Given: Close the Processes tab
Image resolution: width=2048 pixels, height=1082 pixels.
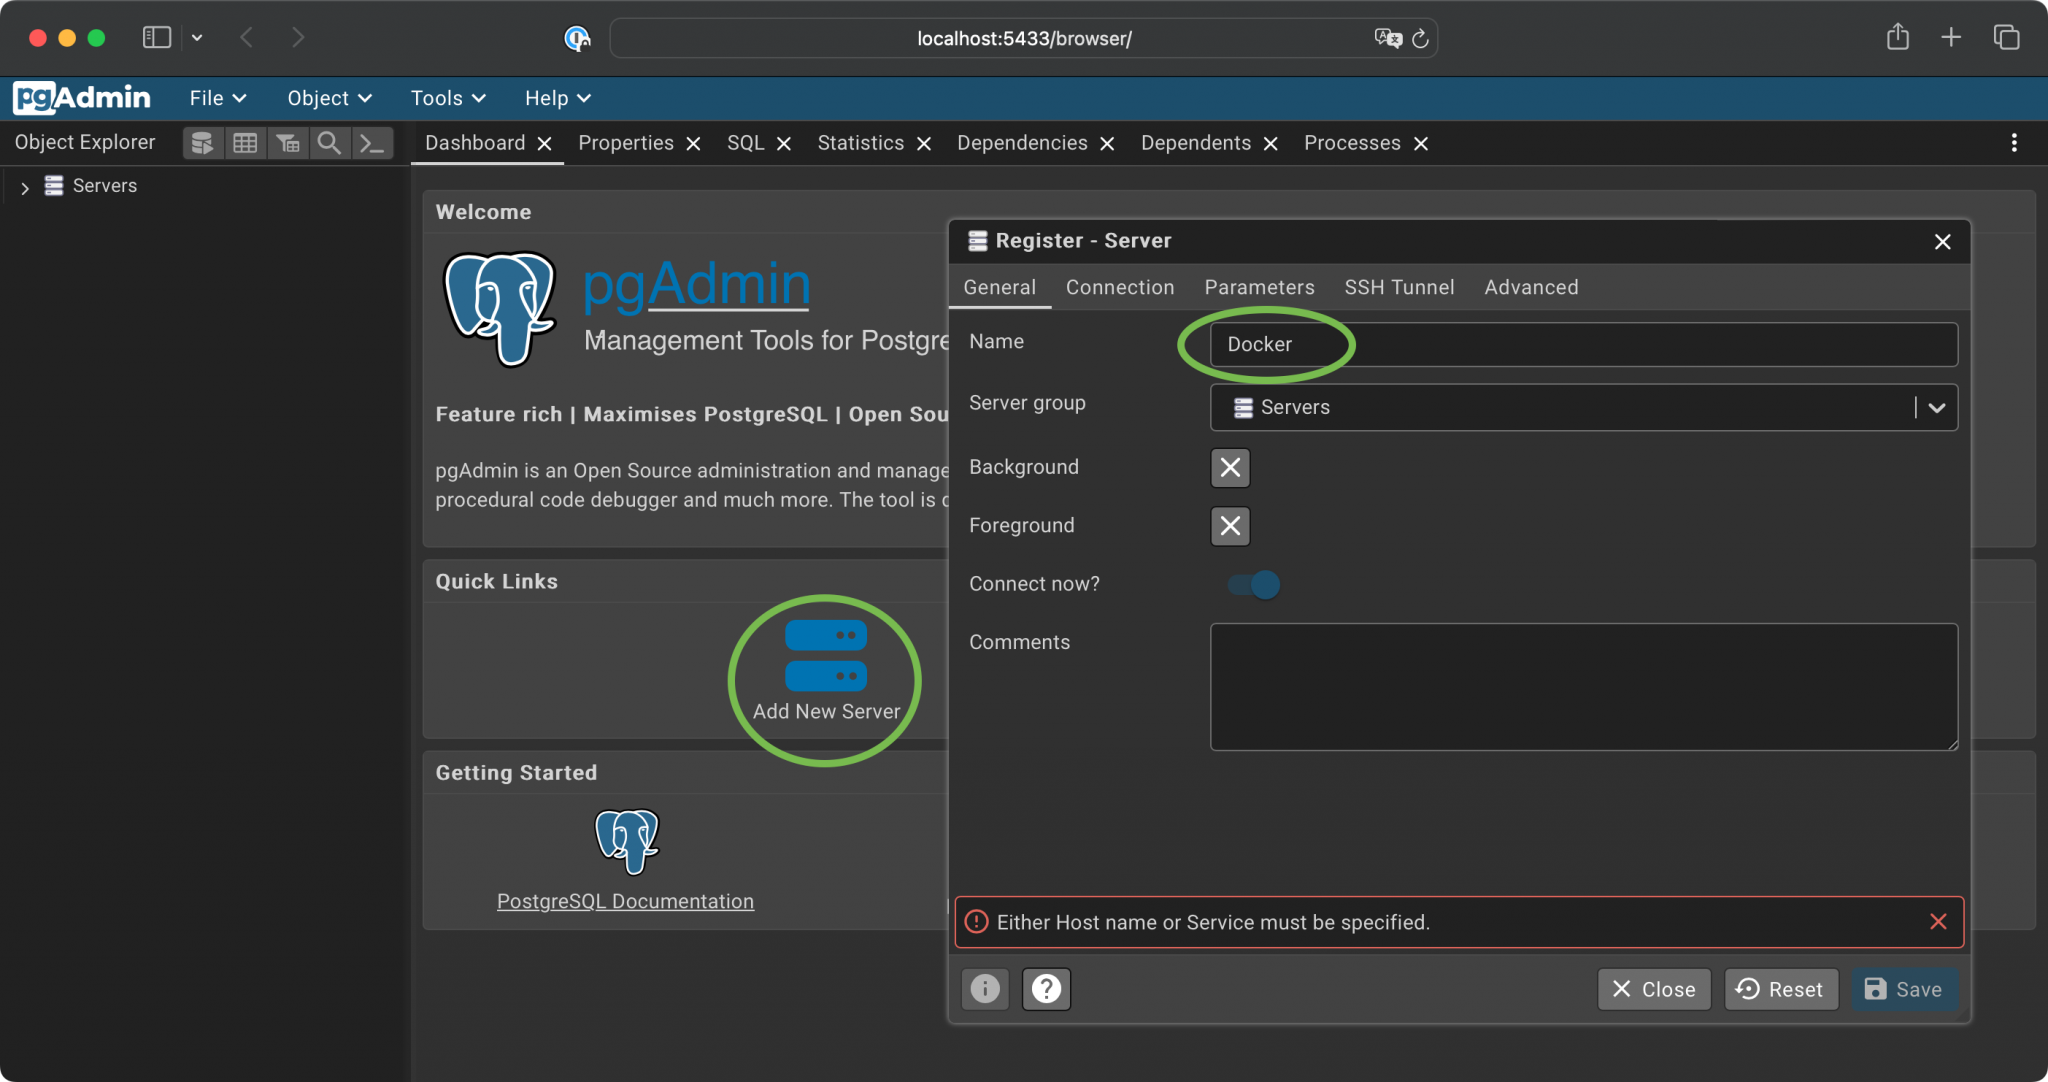Looking at the screenshot, I should (x=1421, y=144).
